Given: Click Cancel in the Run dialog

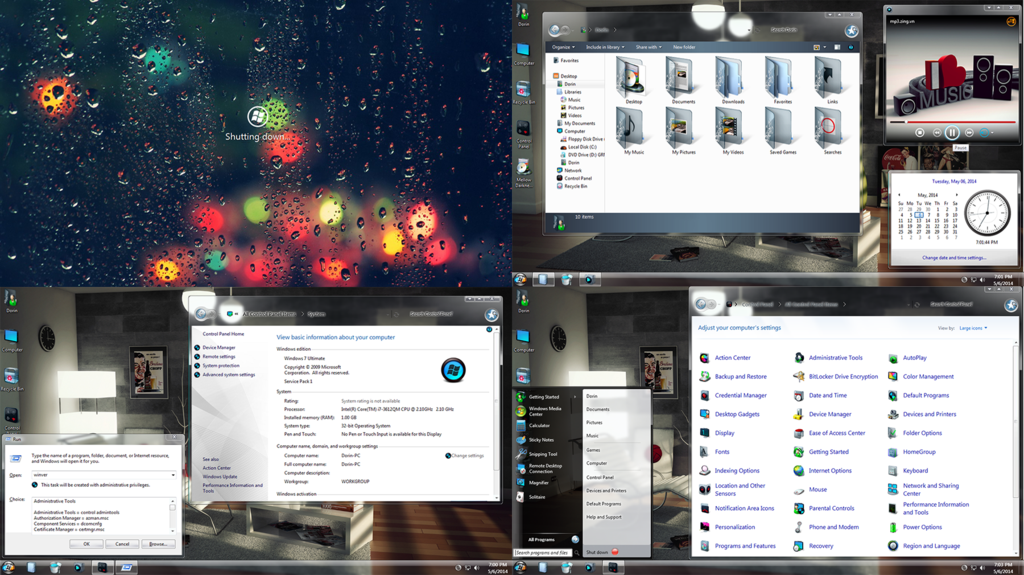Looking at the screenshot, I should pyautogui.click(x=122, y=544).
